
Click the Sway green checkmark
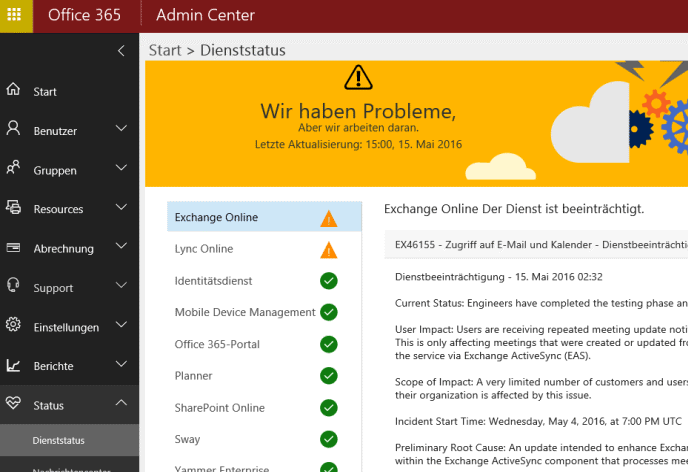click(x=329, y=439)
